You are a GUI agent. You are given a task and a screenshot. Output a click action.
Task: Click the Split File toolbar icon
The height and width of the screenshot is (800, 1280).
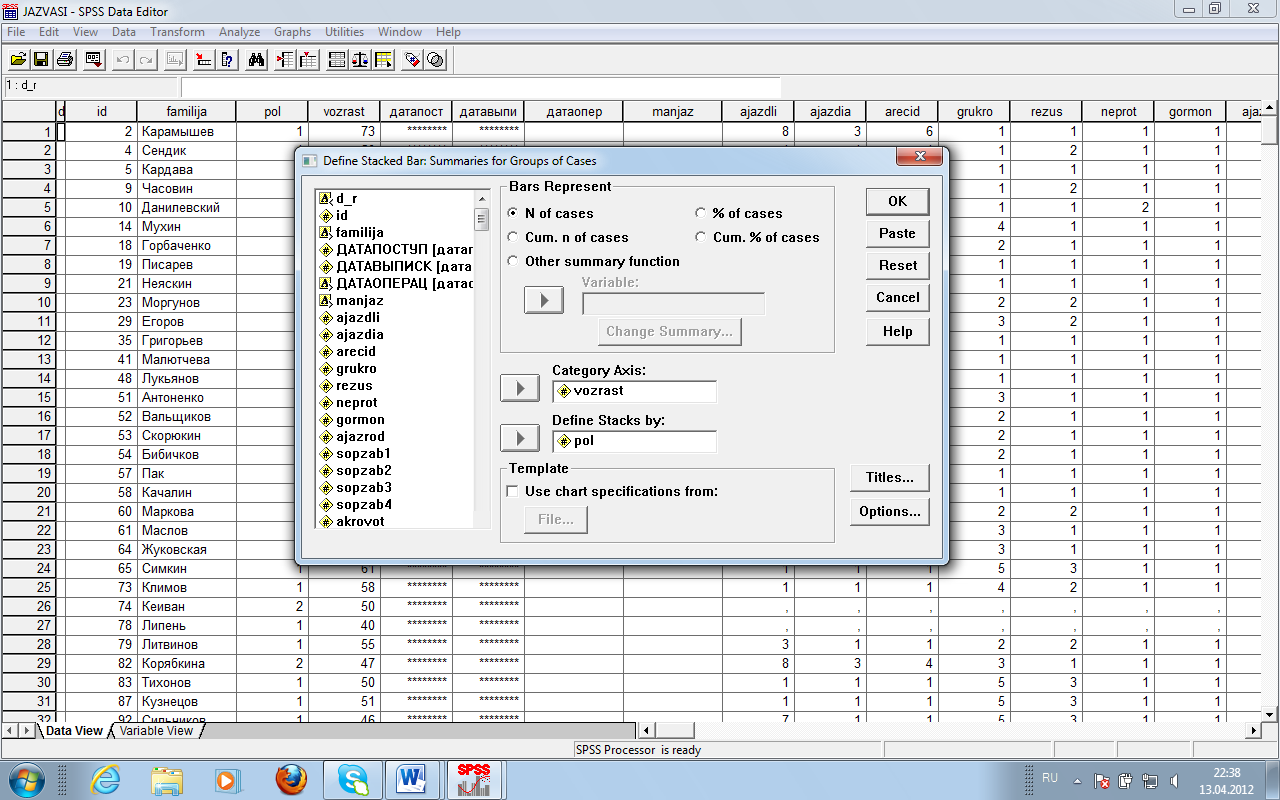(337, 60)
